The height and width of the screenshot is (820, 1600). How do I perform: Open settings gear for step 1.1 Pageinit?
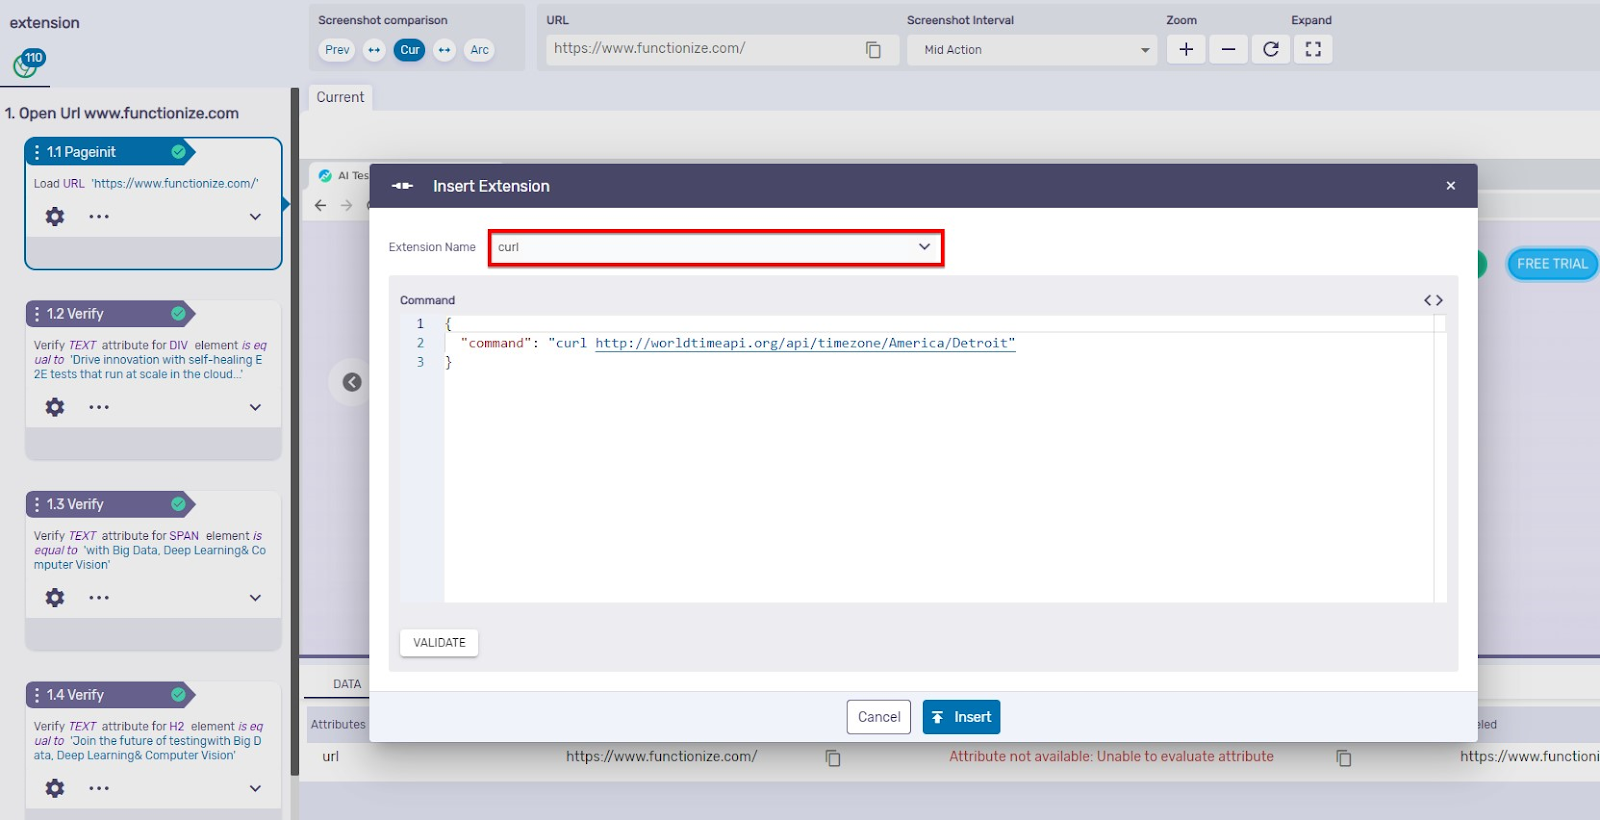(x=55, y=216)
